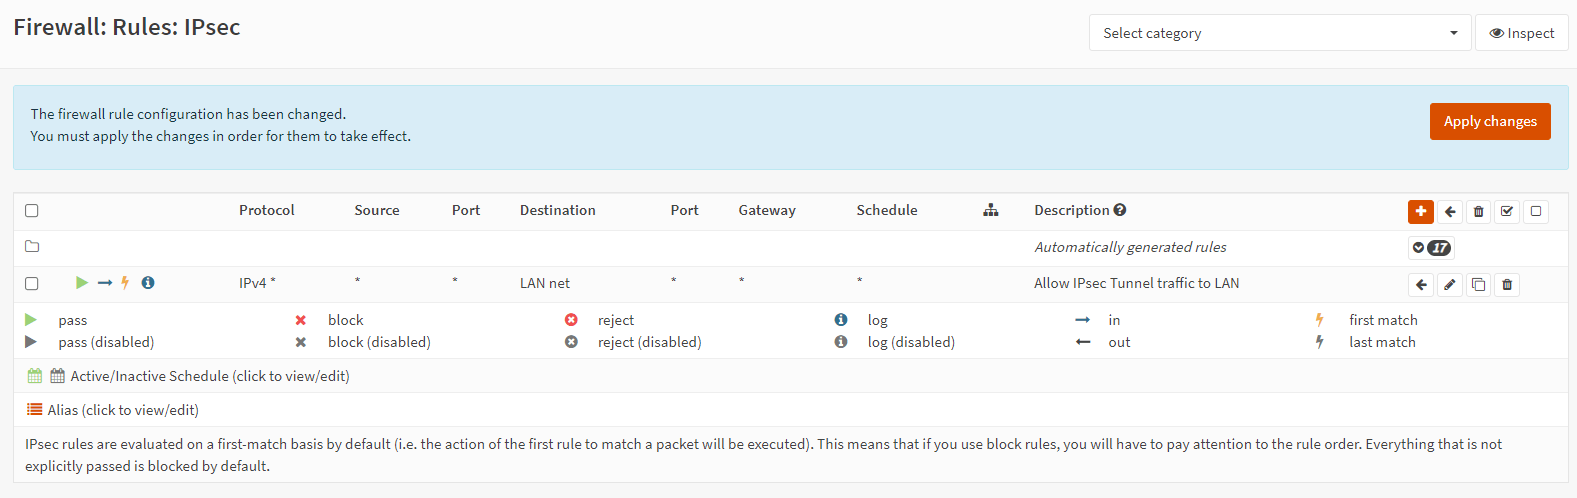Enable selected rules with checked-box button
The height and width of the screenshot is (498, 1577).
[x=1507, y=211]
